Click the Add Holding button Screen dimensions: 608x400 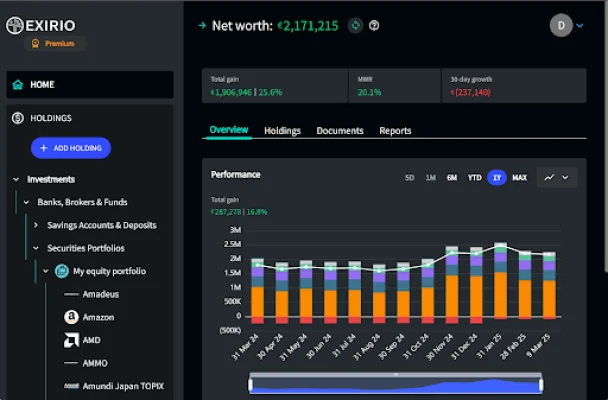pos(71,148)
